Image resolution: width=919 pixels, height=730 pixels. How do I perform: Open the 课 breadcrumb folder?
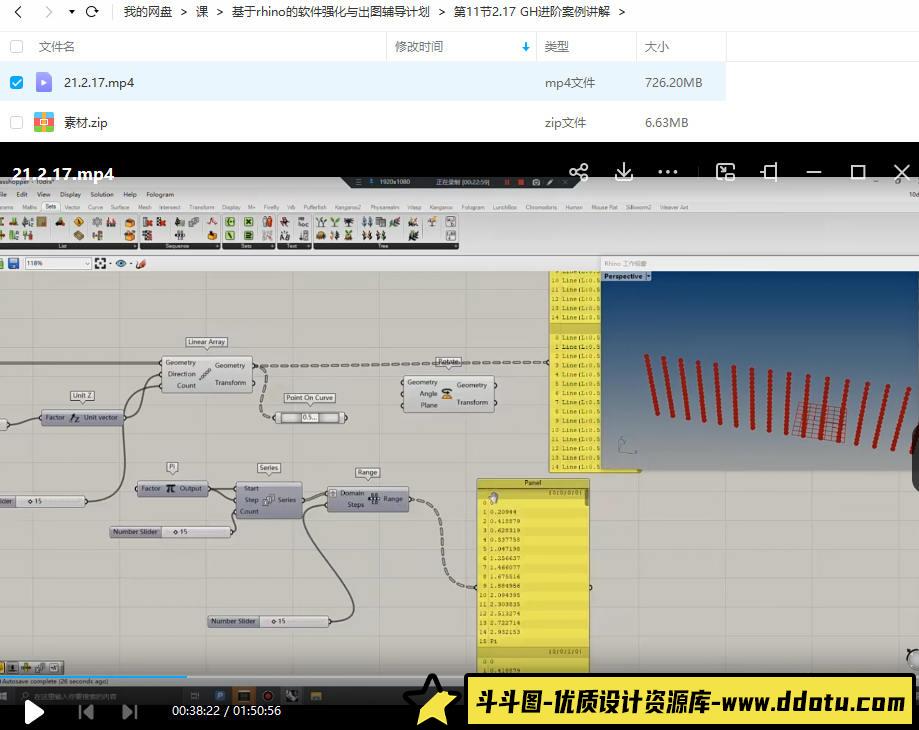(202, 12)
